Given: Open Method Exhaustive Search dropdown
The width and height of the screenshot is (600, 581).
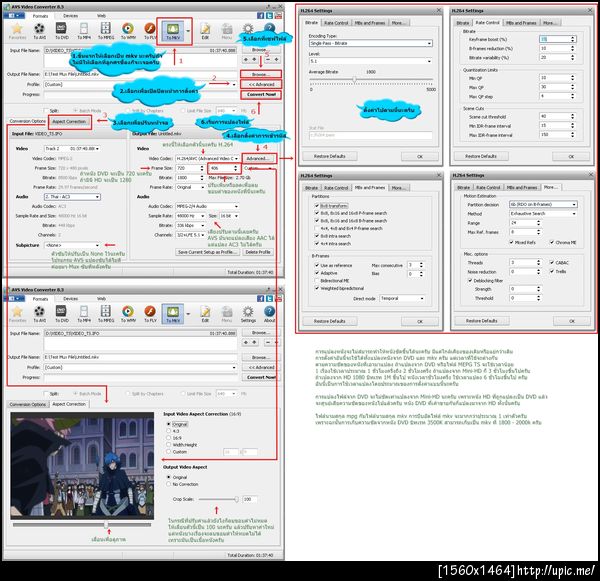Looking at the screenshot, I should 543,214.
